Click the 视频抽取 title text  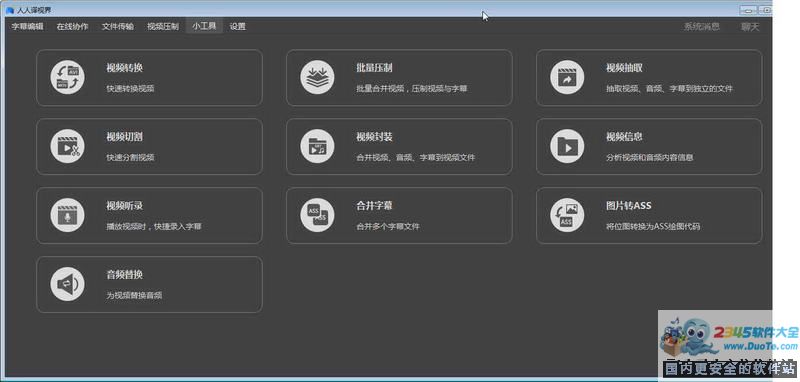624,68
